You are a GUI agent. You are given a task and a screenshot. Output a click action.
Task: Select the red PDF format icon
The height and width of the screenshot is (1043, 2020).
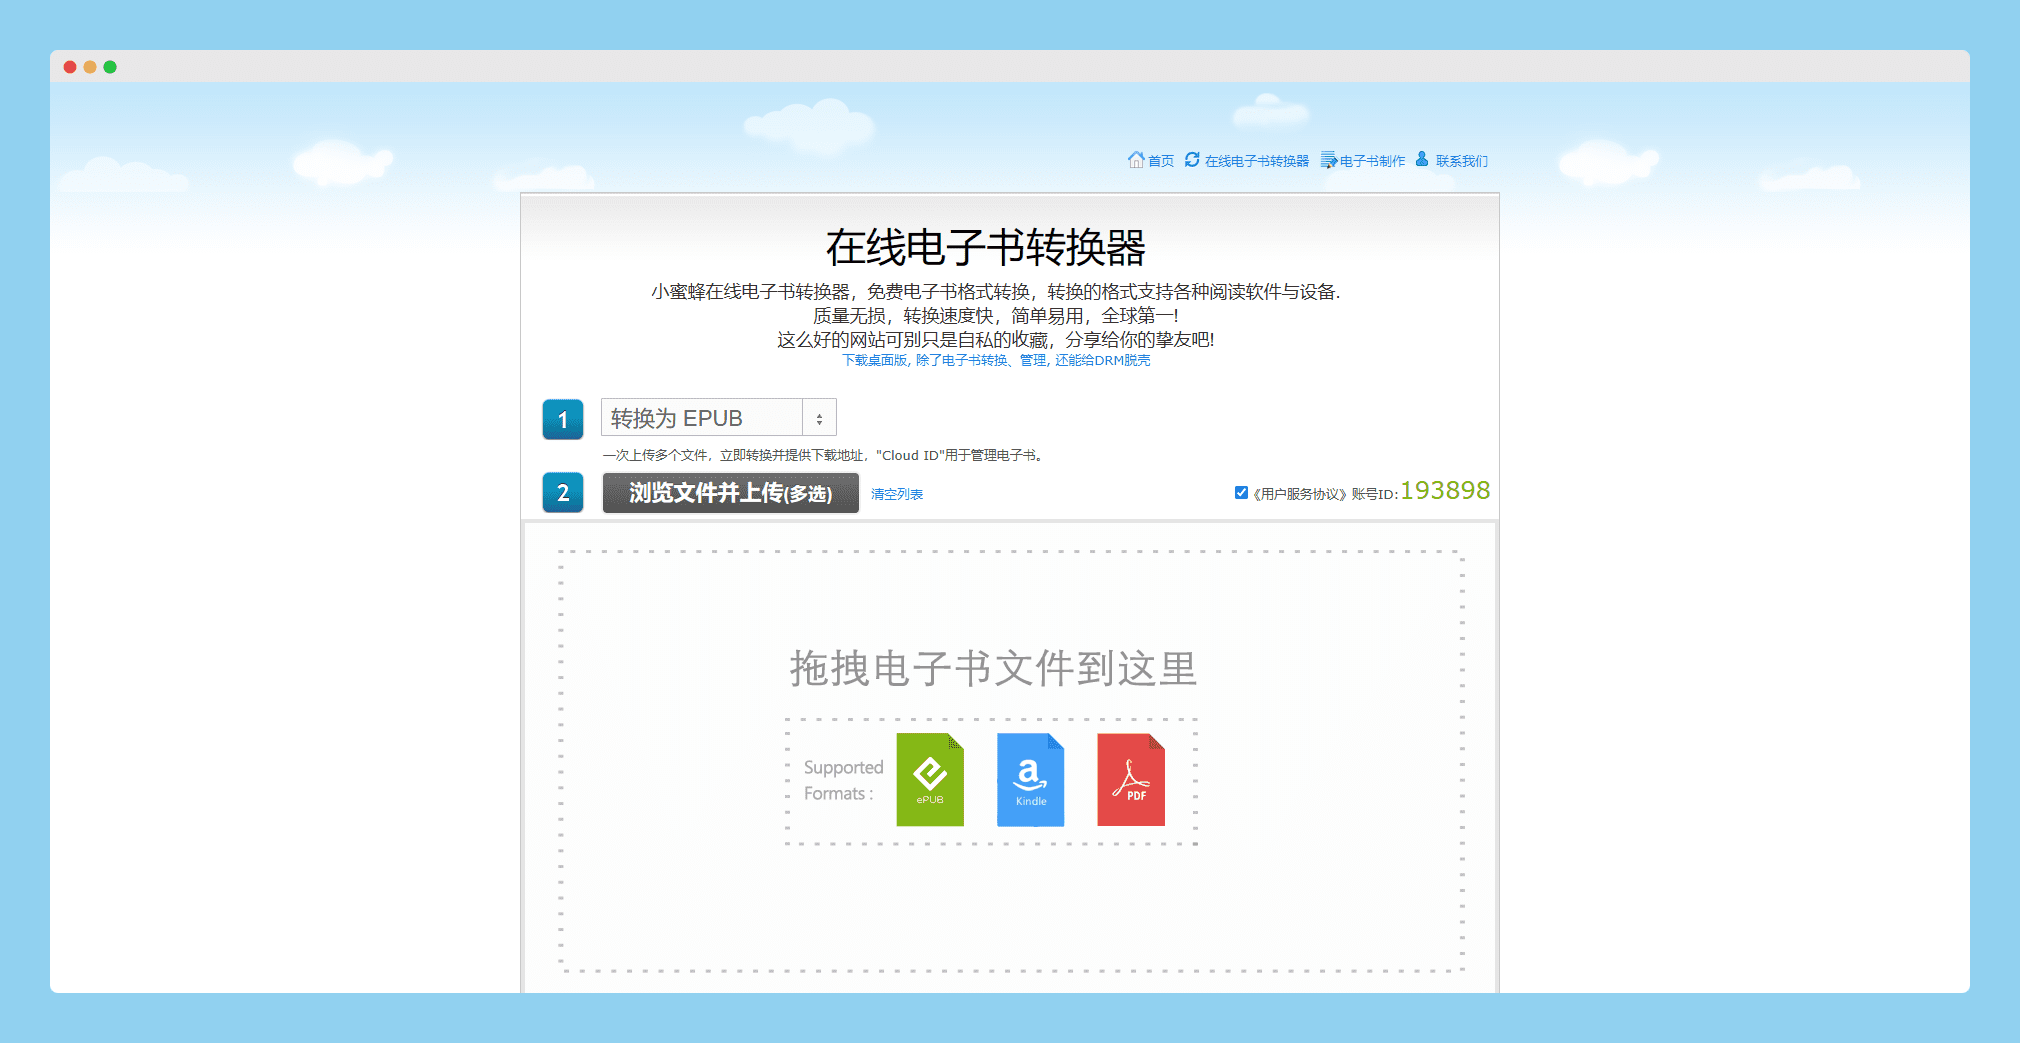(1131, 780)
